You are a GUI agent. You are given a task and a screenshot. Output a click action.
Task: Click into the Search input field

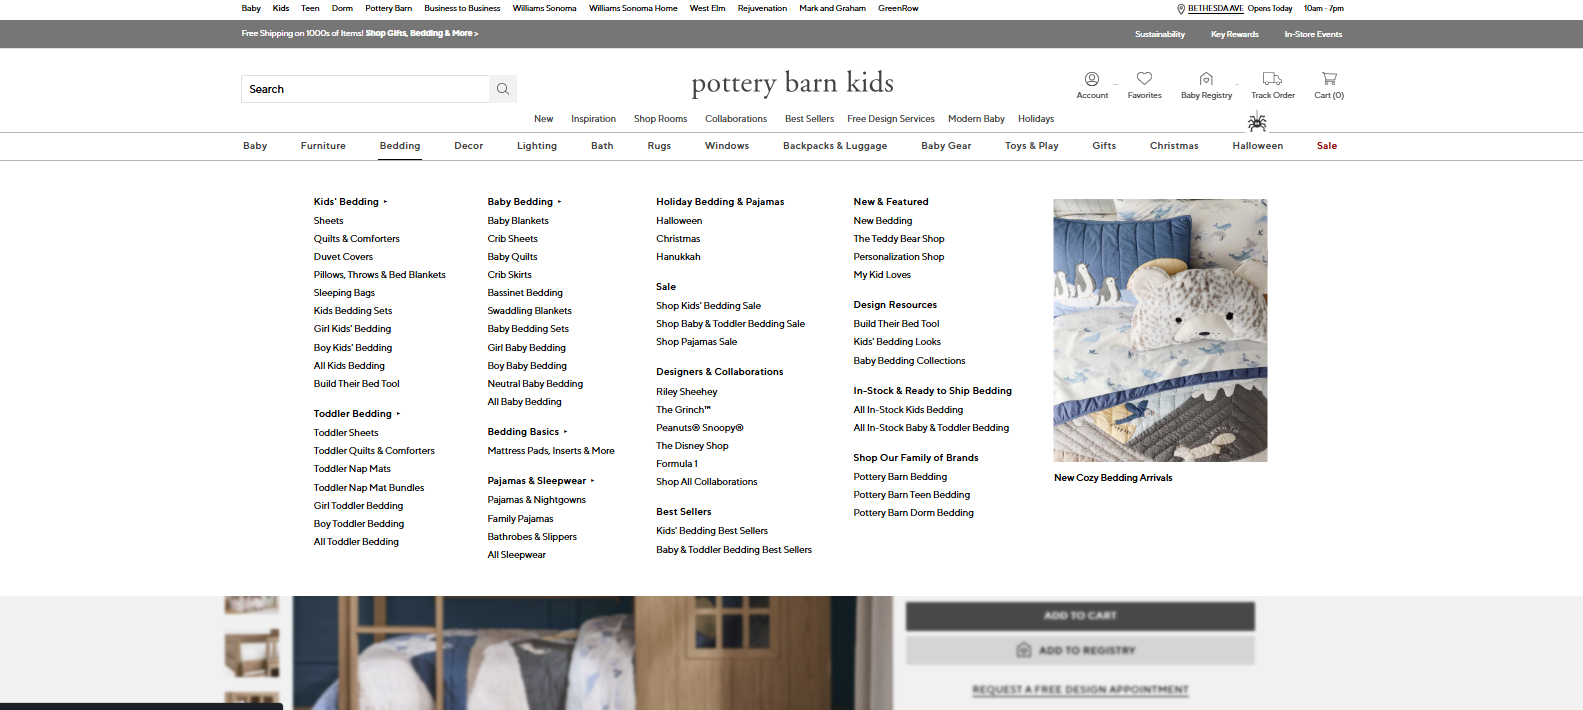click(x=365, y=89)
